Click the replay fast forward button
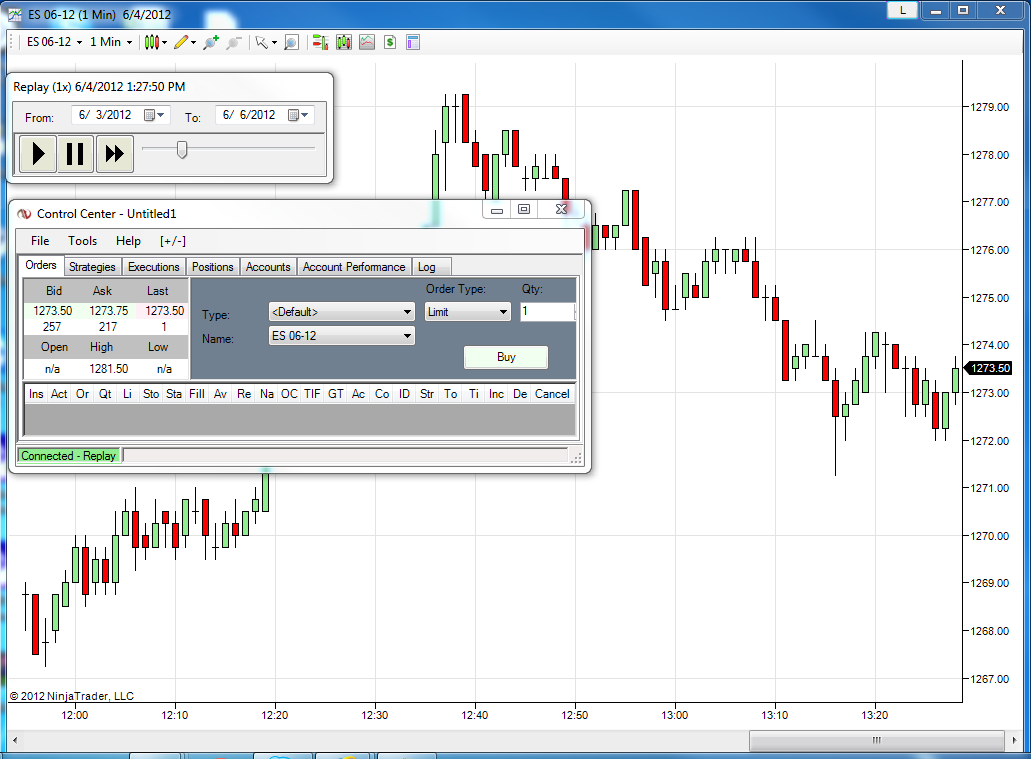The width and height of the screenshot is (1031, 759). 114,154
